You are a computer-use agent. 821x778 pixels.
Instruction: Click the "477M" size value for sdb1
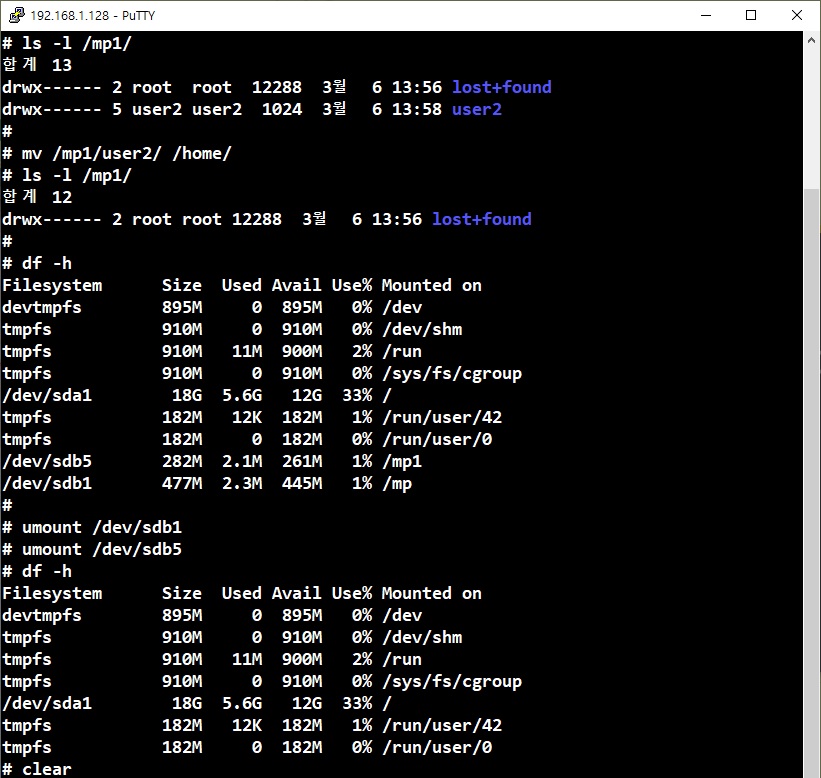(182, 483)
